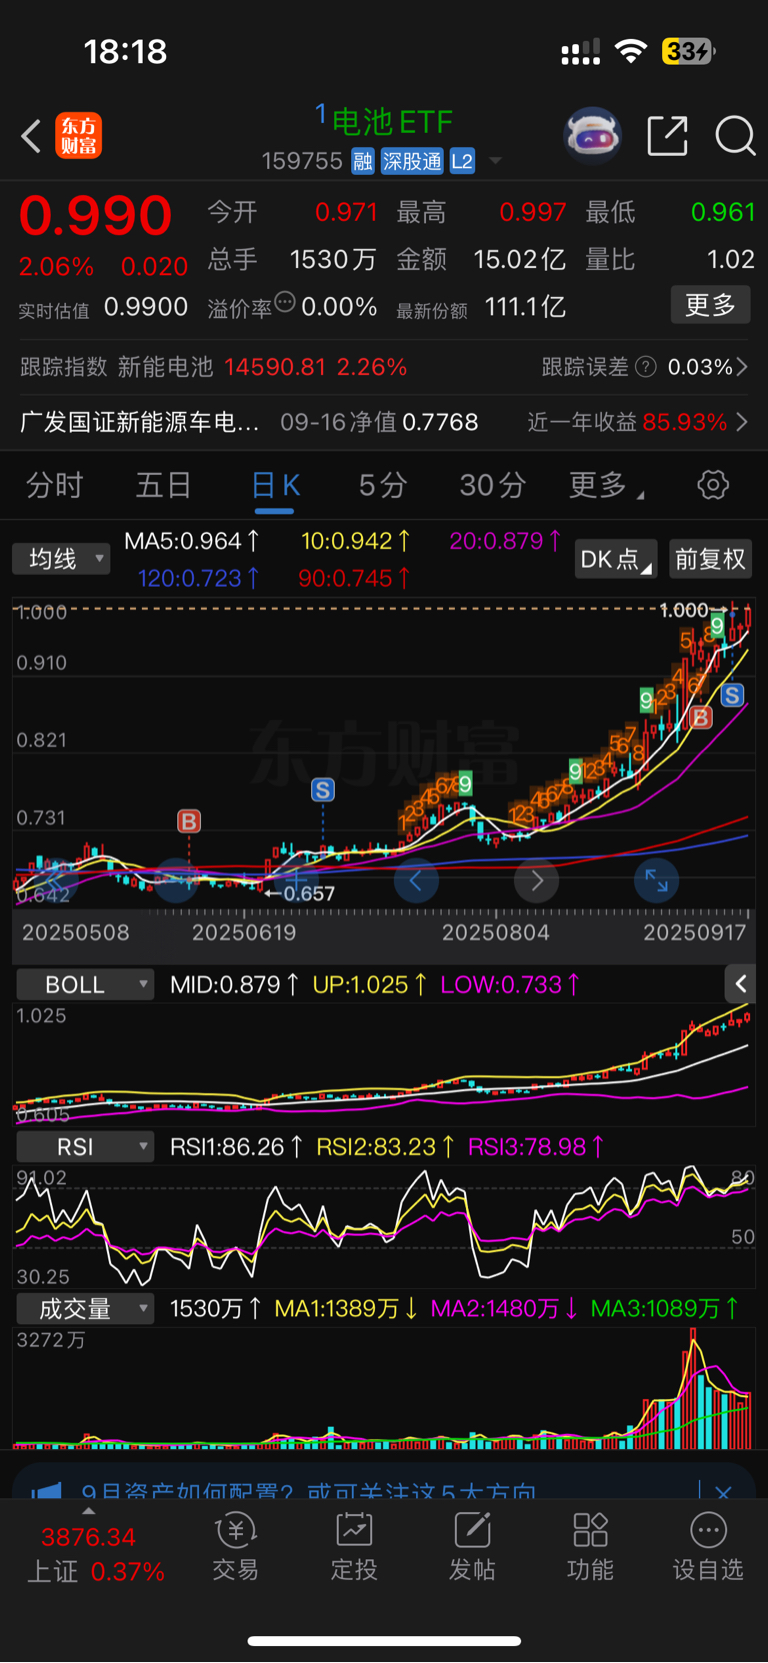The height and width of the screenshot is (1663, 768).
Task: Switch to 30分 tab
Action: tap(493, 485)
